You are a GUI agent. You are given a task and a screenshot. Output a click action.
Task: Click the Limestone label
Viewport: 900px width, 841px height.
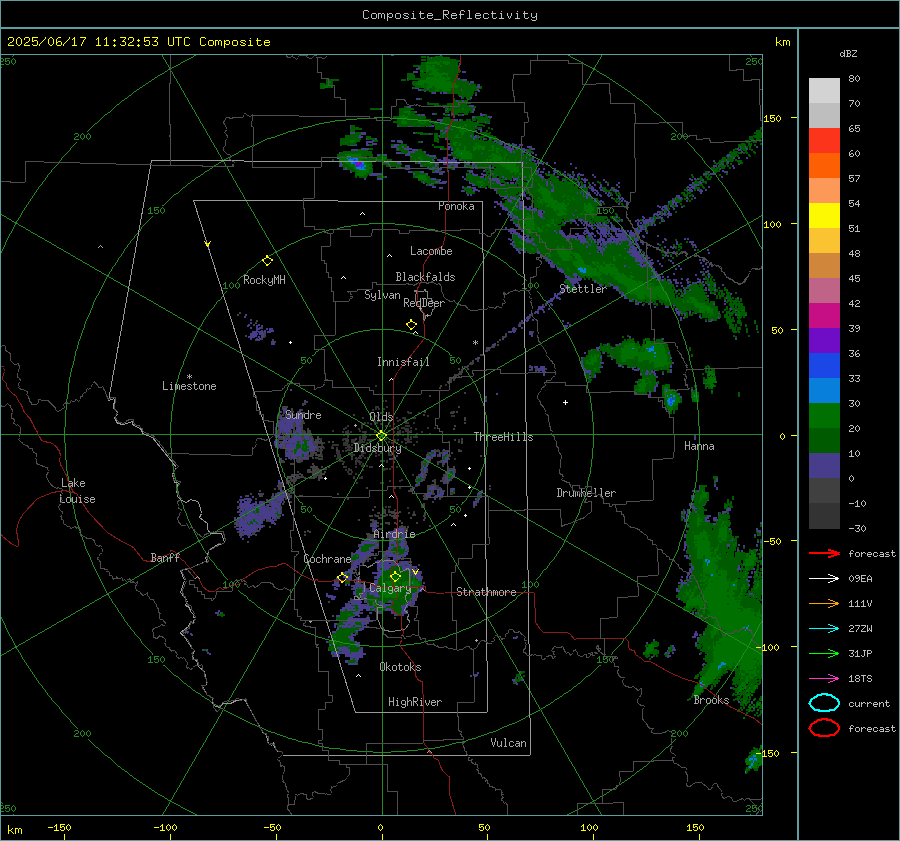[x=189, y=386]
